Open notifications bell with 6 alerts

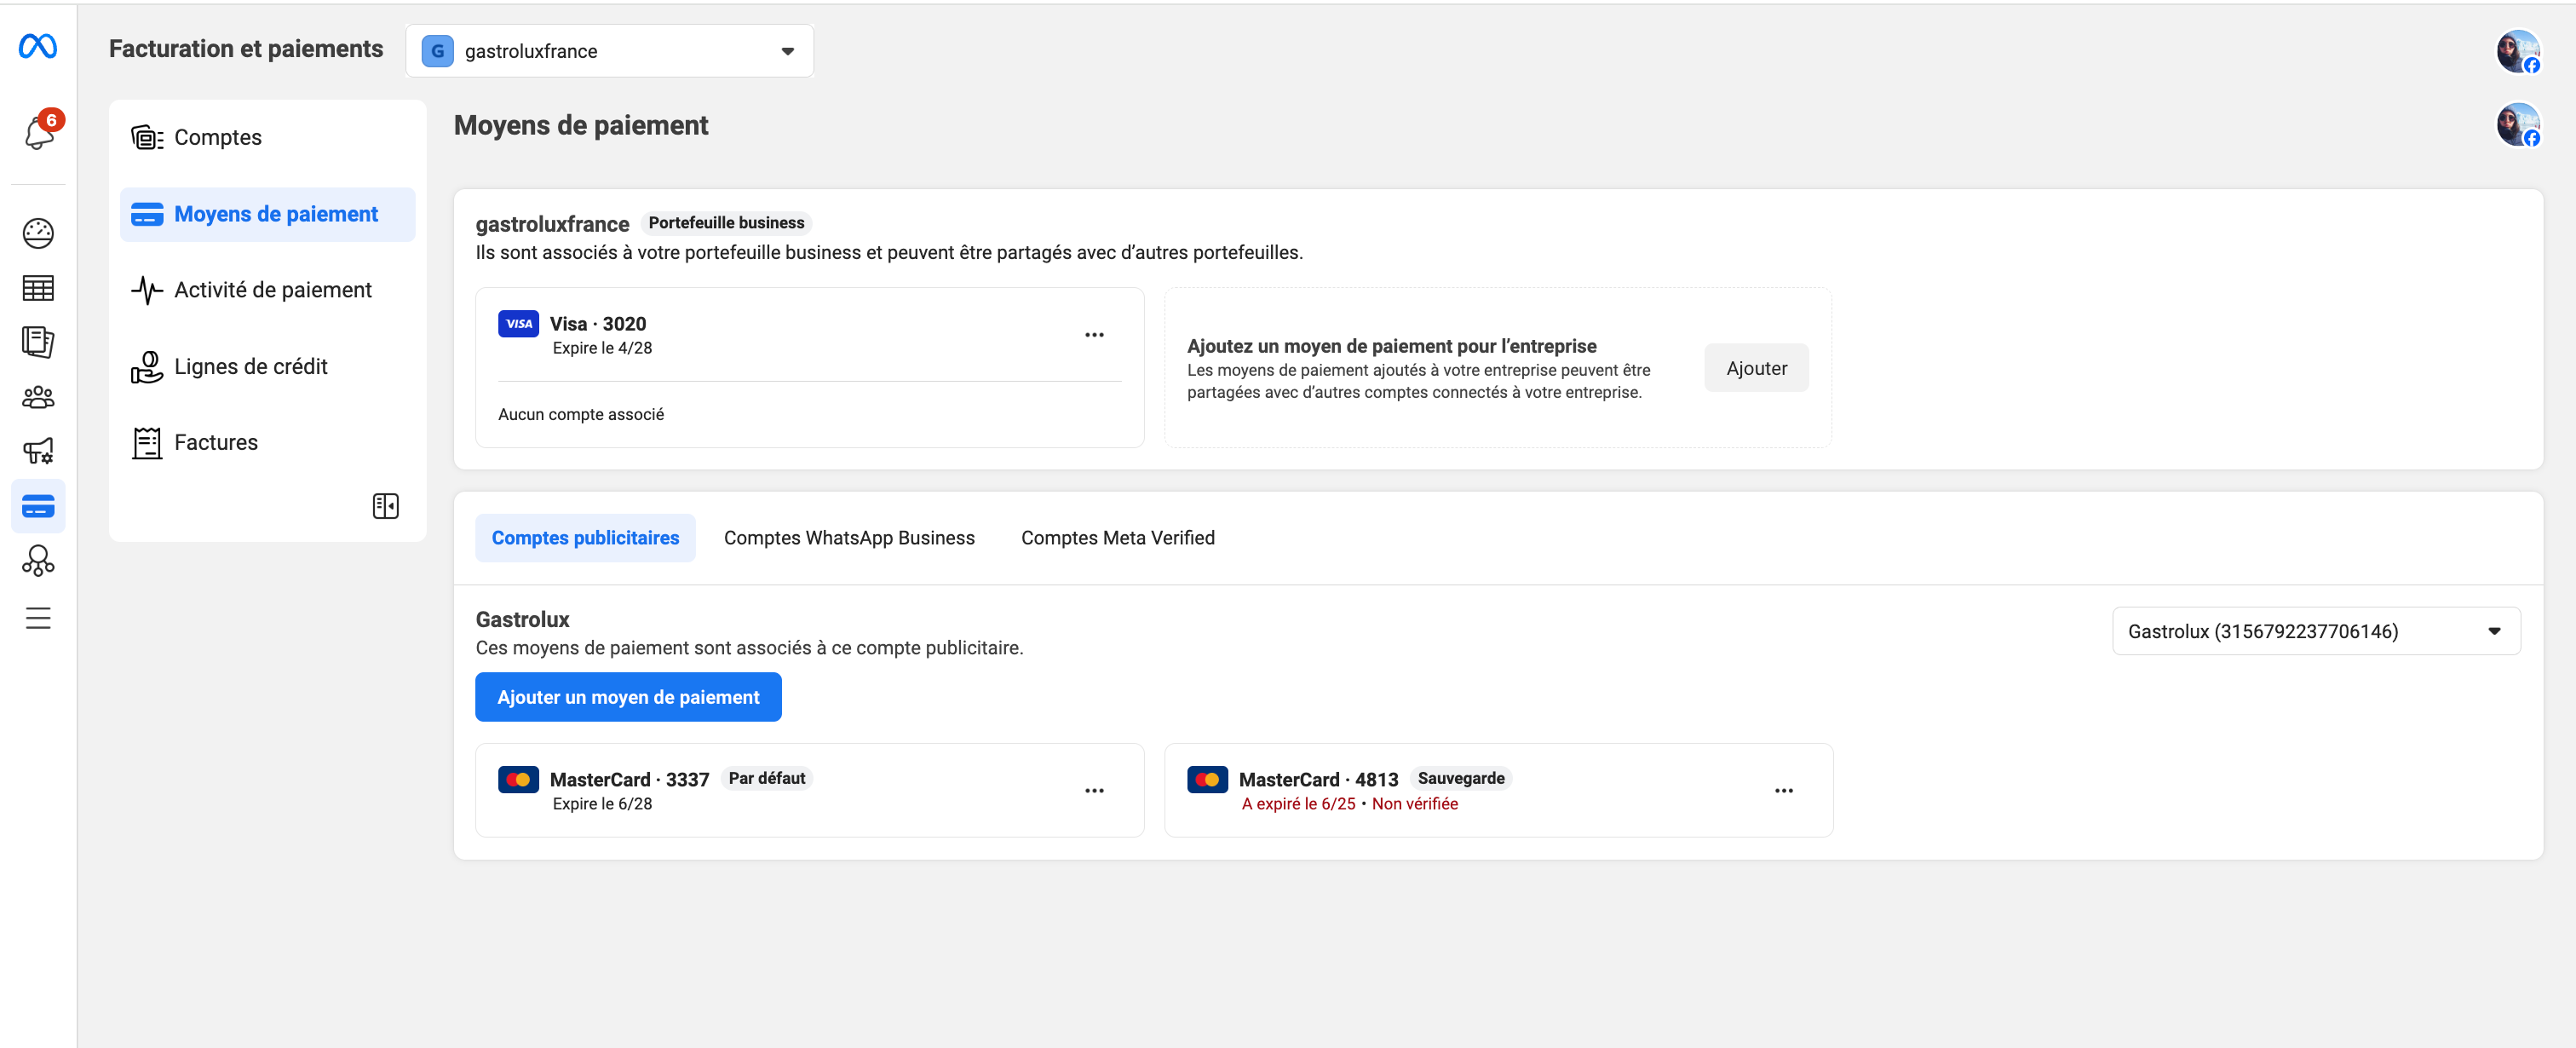(40, 131)
